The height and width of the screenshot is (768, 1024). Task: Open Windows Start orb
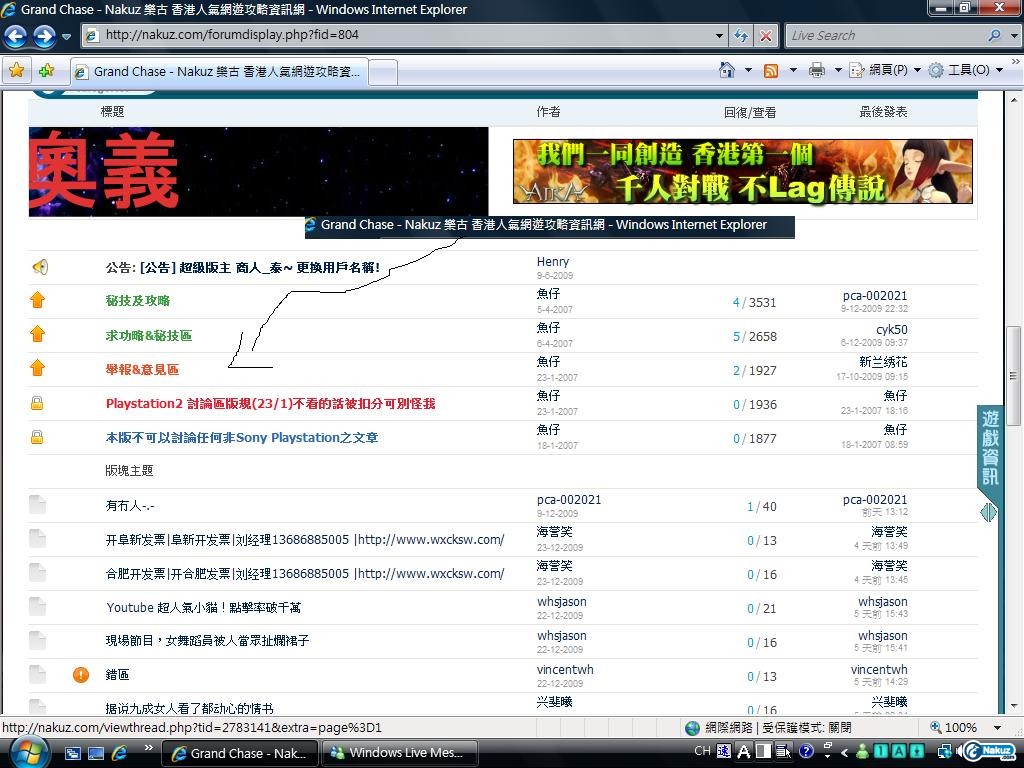27,751
